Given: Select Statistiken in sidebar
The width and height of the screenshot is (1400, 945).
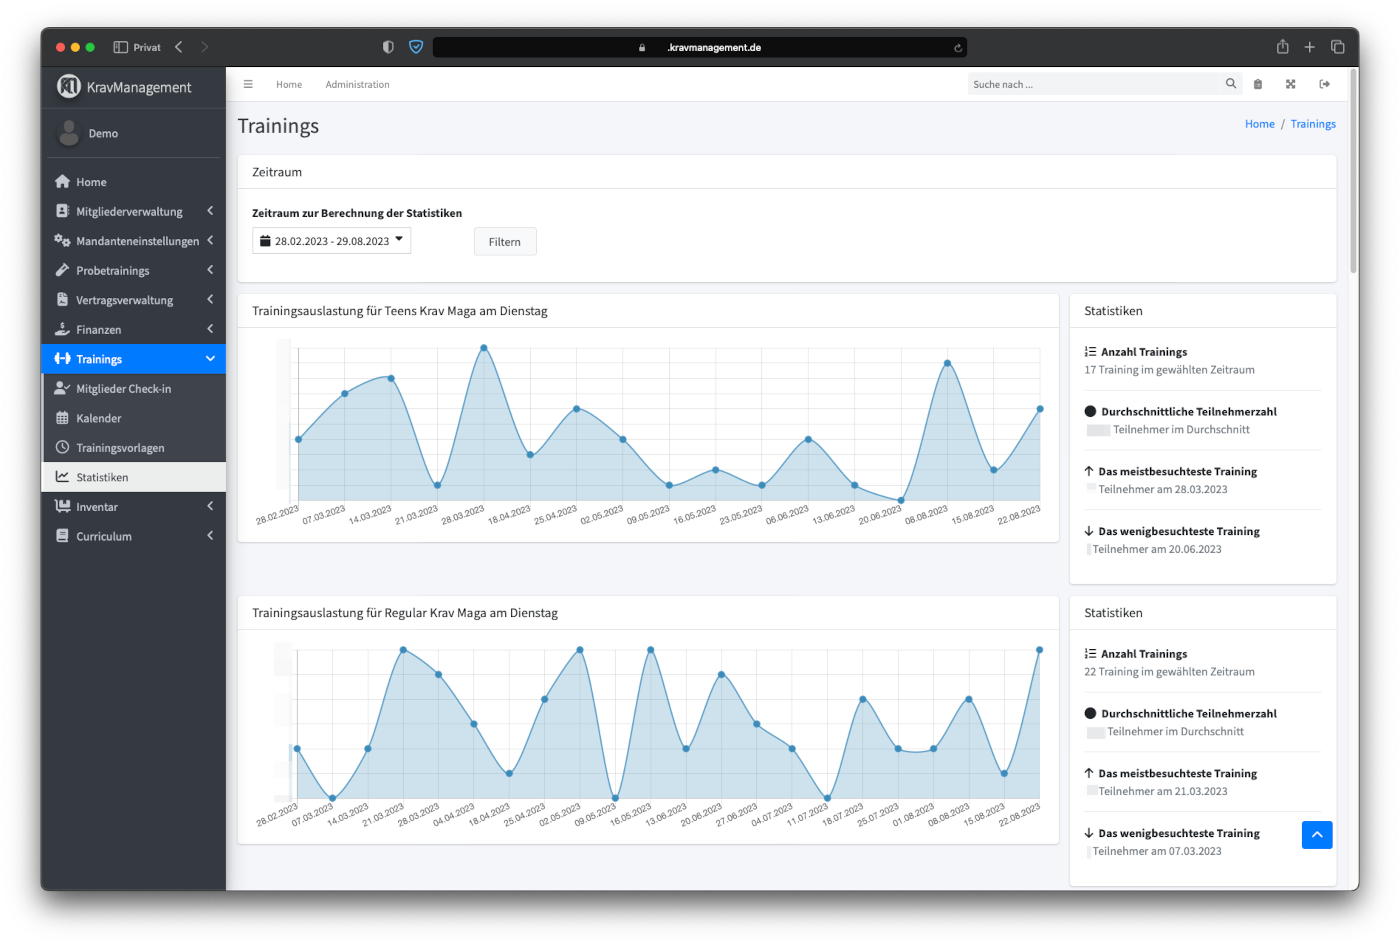Looking at the screenshot, I should 133,477.
